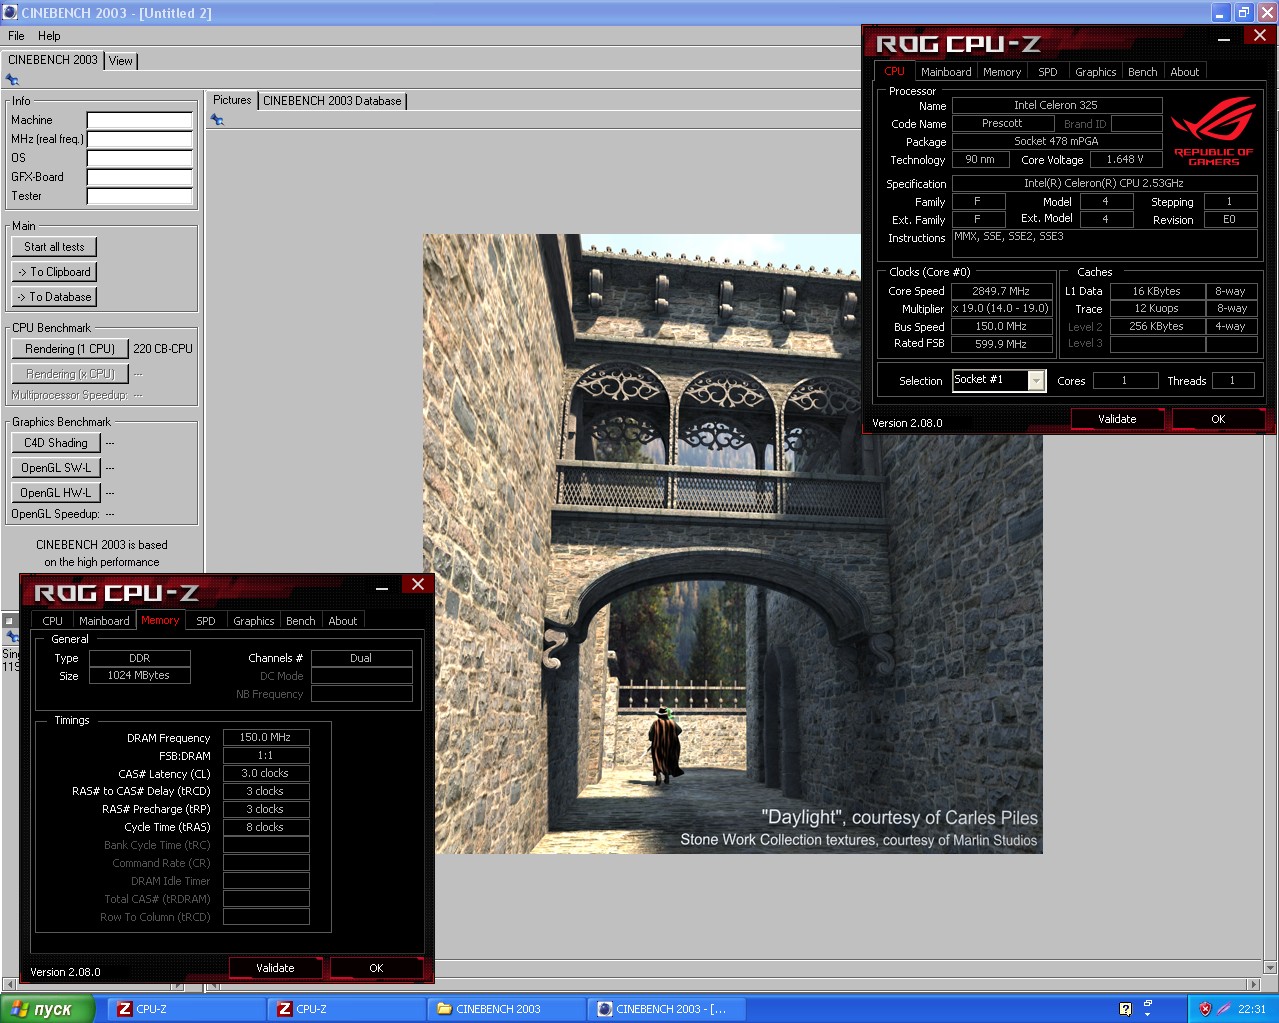Switch to Mainboard tab in upper CPU-Z
1279x1023 pixels.
click(x=946, y=72)
